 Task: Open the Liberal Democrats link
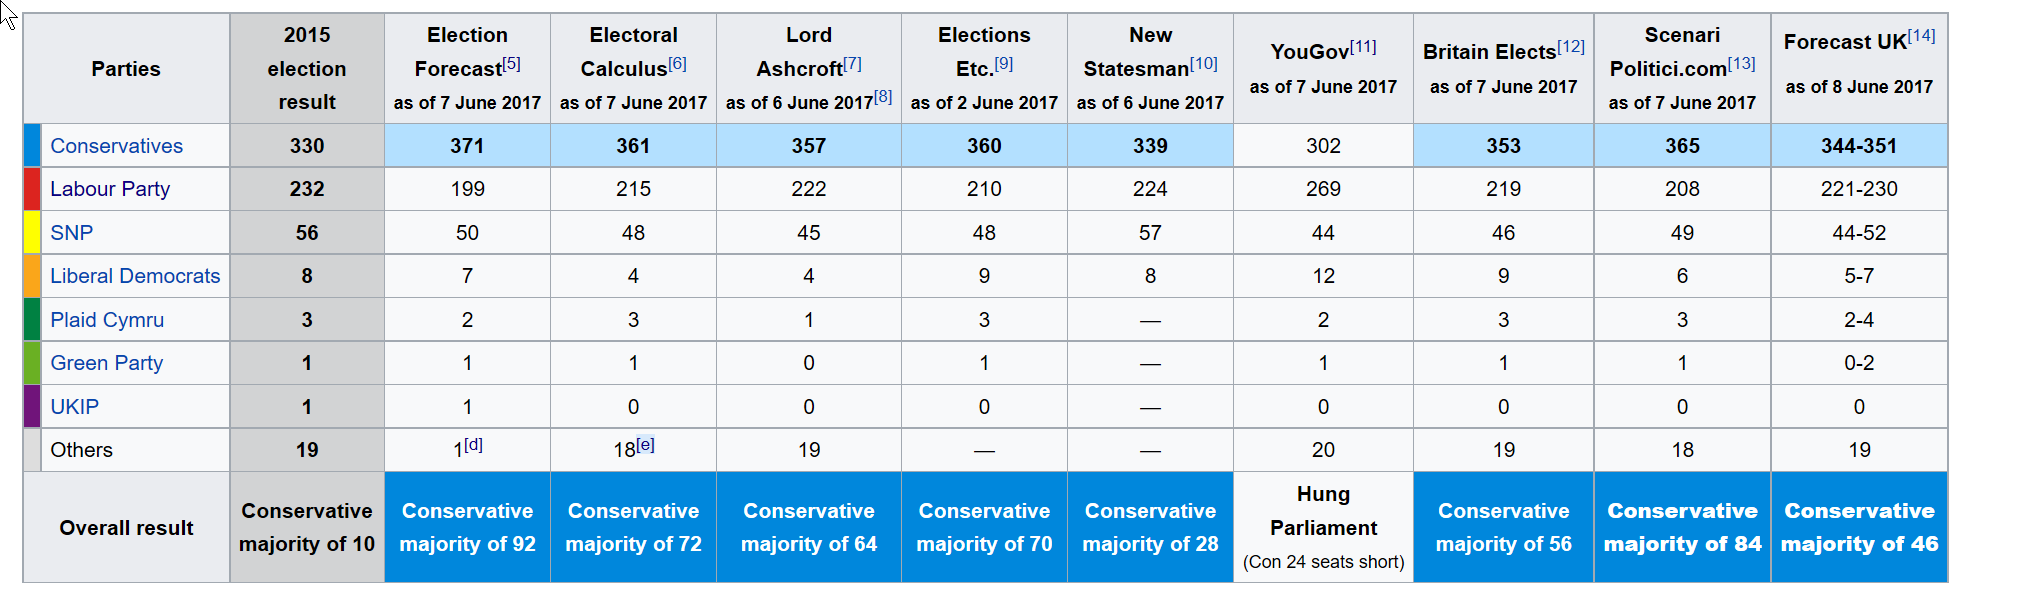135,276
